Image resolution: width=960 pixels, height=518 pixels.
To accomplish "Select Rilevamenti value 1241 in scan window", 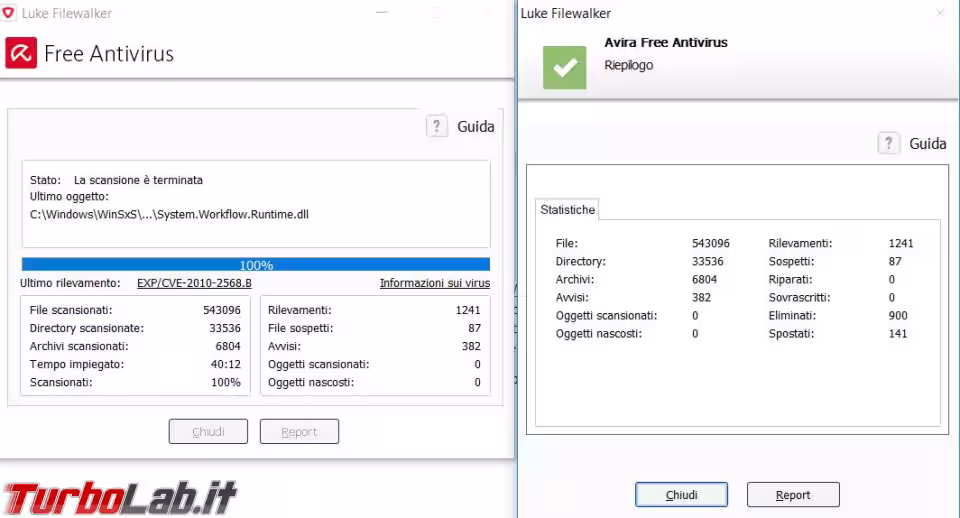I will [468, 310].
